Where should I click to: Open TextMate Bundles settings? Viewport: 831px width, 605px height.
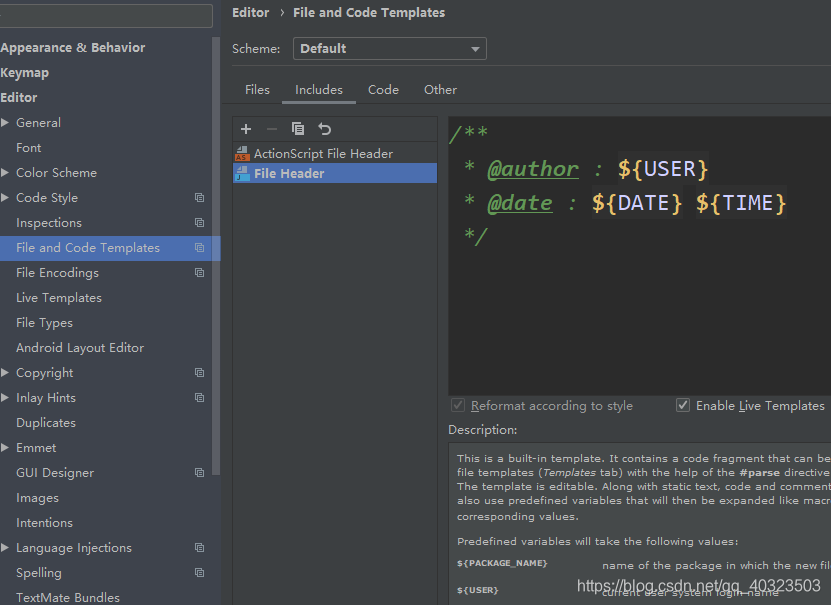68,597
